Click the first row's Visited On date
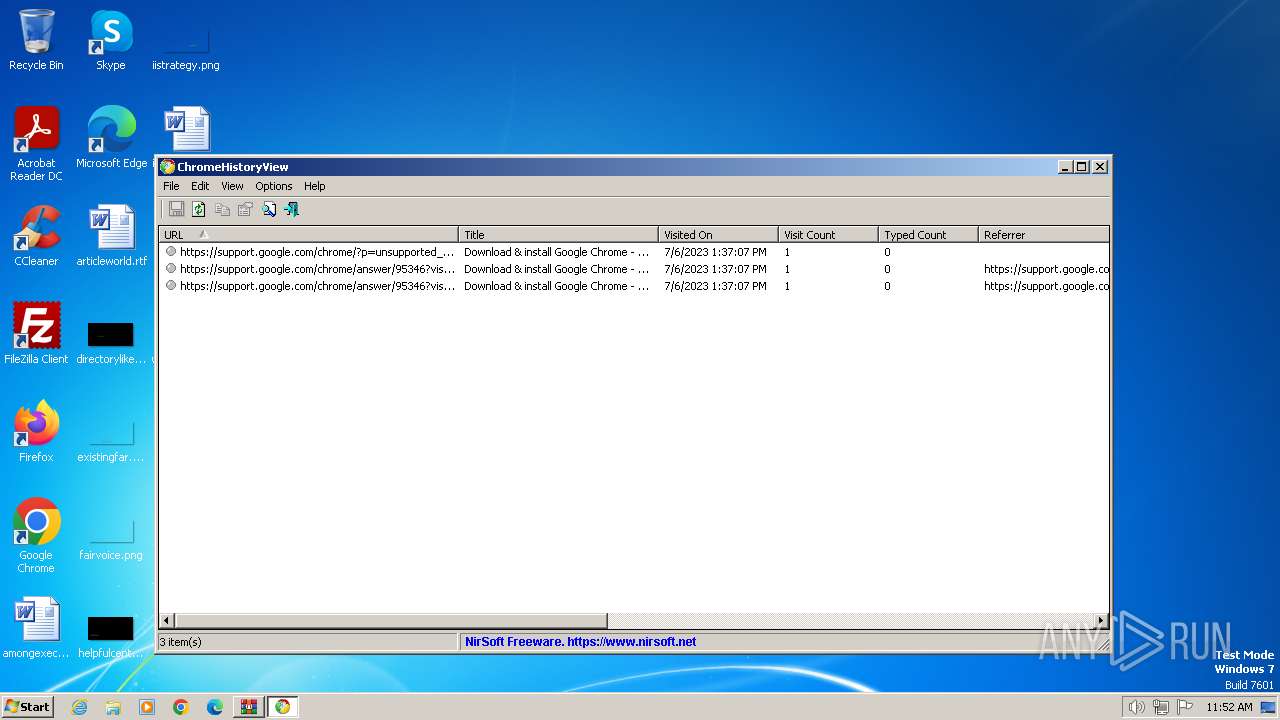This screenshot has width=1280, height=720. pyautogui.click(x=715, y=252)
